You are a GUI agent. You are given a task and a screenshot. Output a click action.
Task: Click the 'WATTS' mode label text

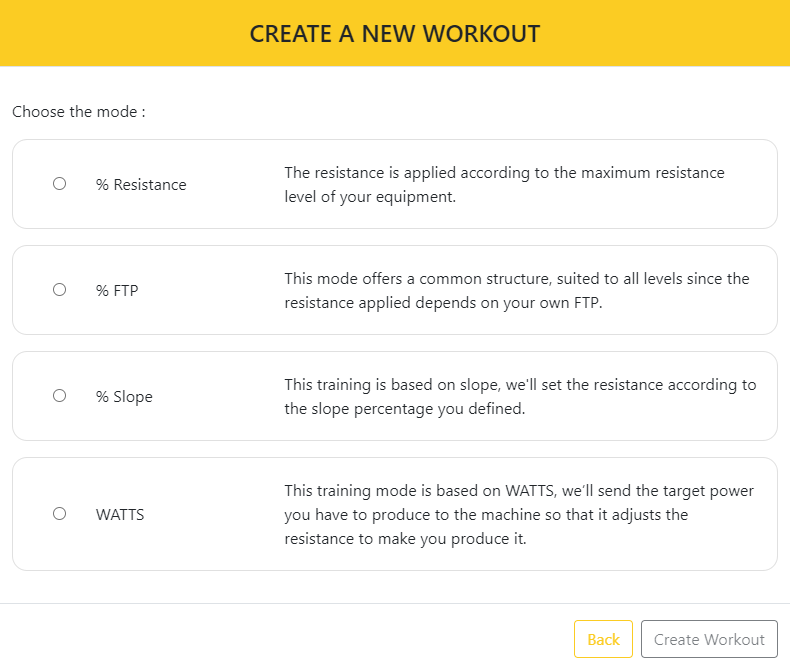(x=120, y=515)
